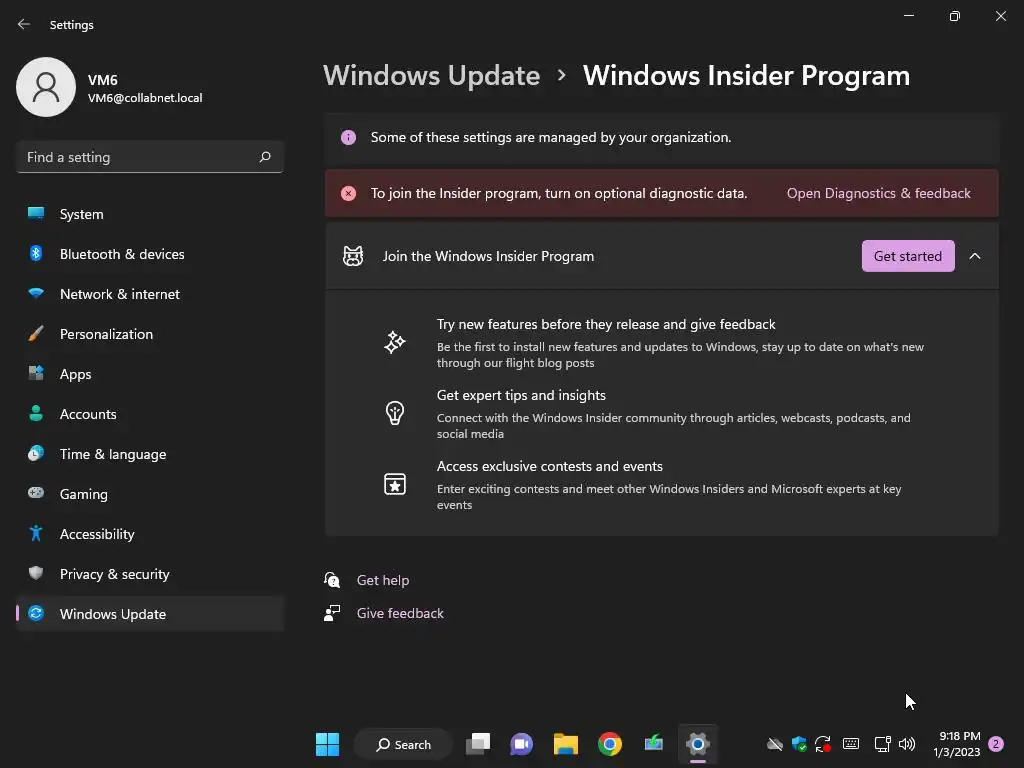Screen dimensions: 1024x768
Task: Click the Give feedback person icon
Action: [332, 613]
